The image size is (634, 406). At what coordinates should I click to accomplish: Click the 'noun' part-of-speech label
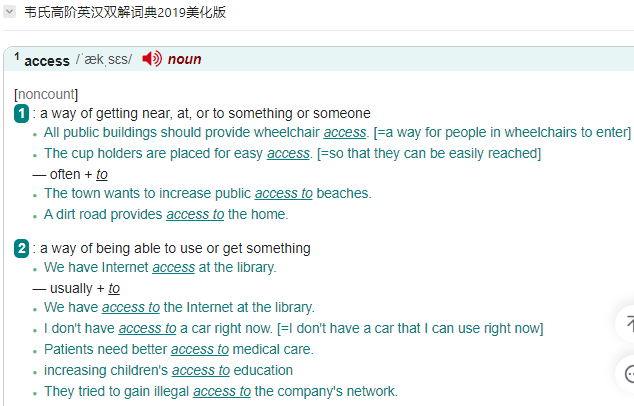point(184,59)
